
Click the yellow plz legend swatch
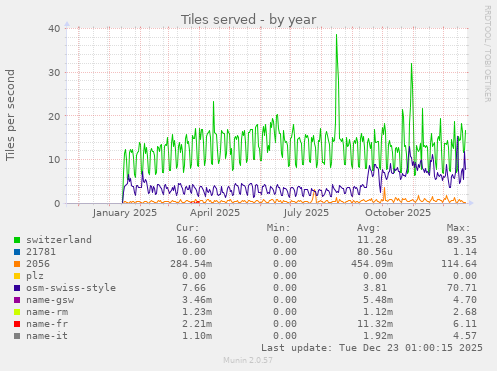tap(17, 276)
